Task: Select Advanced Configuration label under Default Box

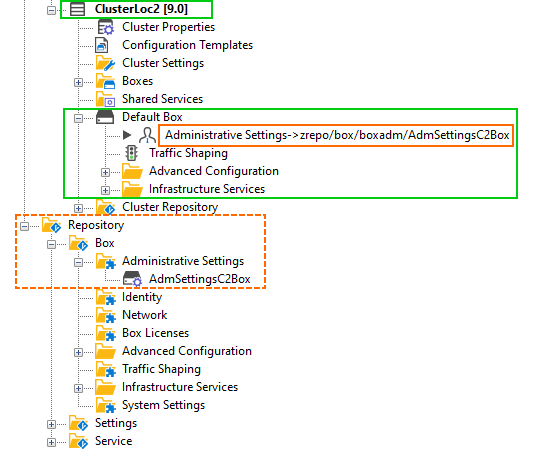Action: (214, 171)
